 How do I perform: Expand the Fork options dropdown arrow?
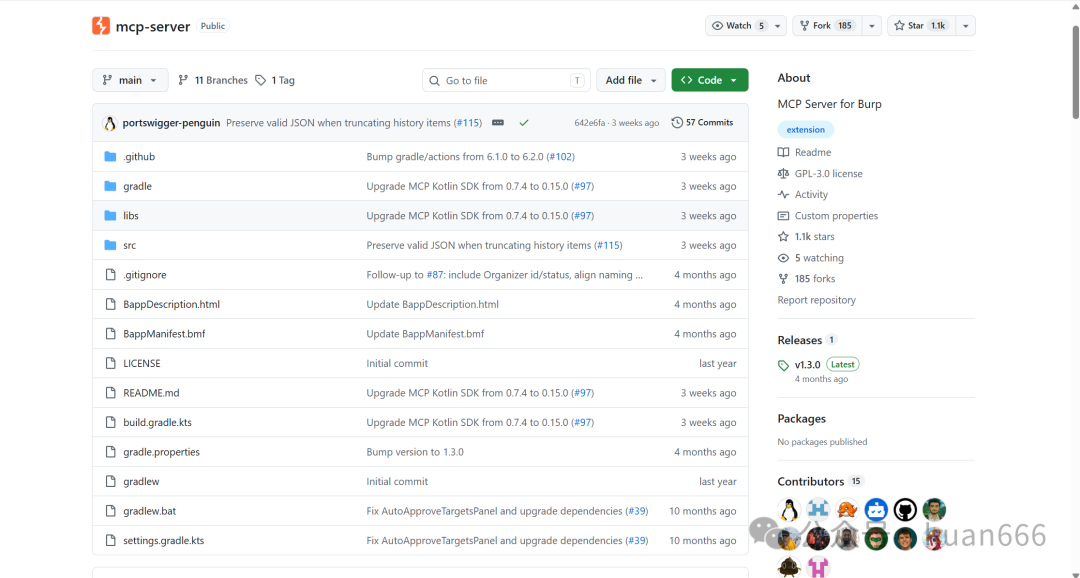tap(871, 26)
